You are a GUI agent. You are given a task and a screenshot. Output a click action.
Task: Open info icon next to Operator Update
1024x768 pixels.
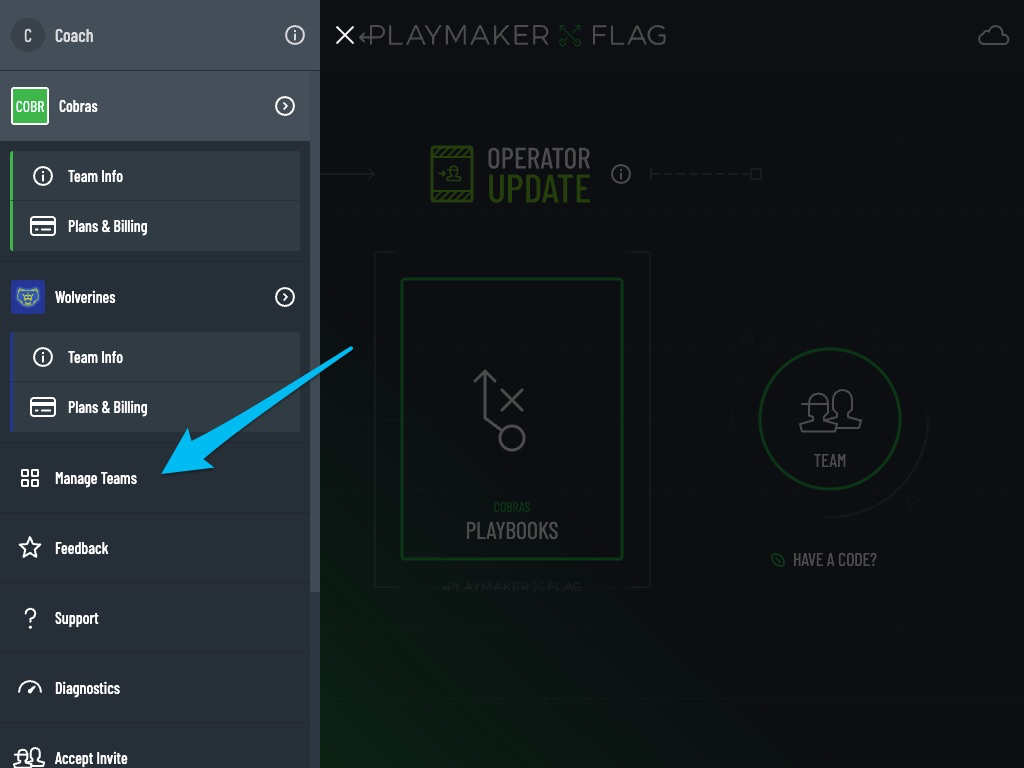pos(621,174)
